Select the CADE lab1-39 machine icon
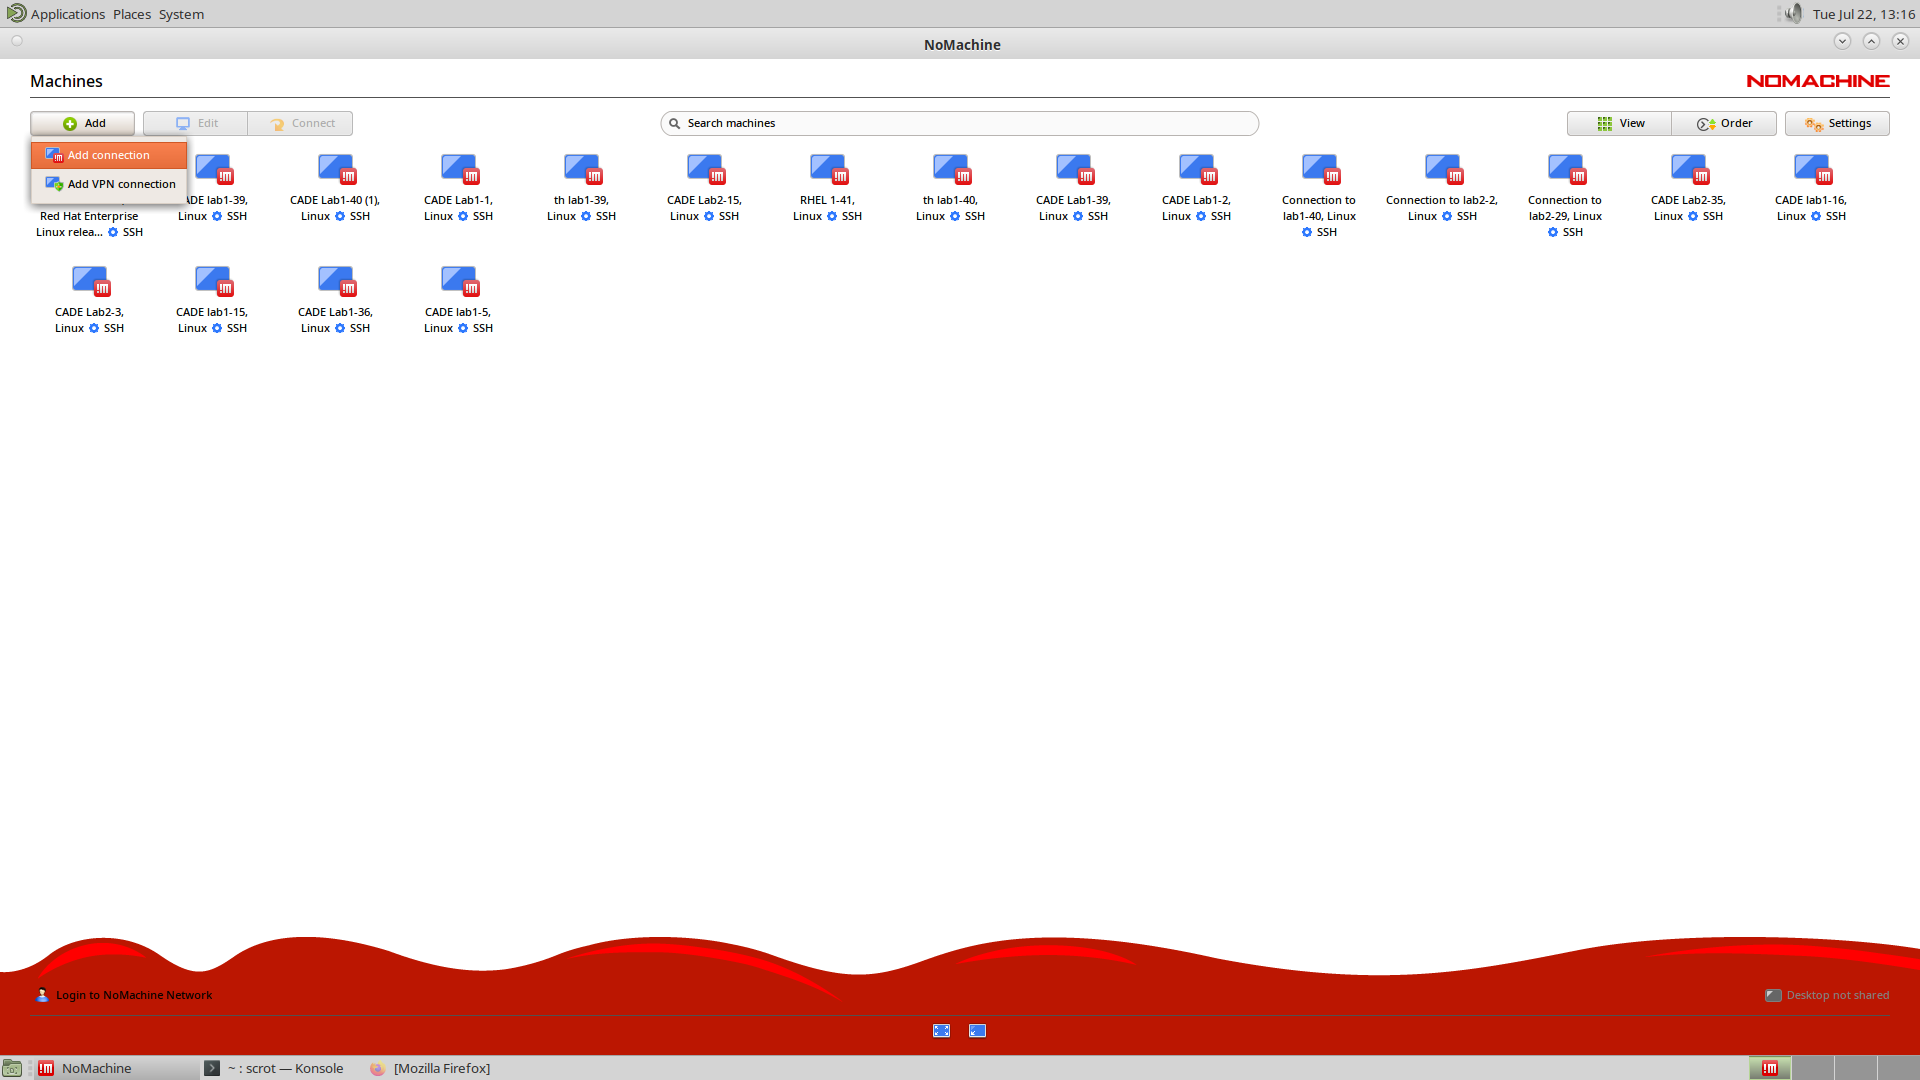 click(213, 169)
